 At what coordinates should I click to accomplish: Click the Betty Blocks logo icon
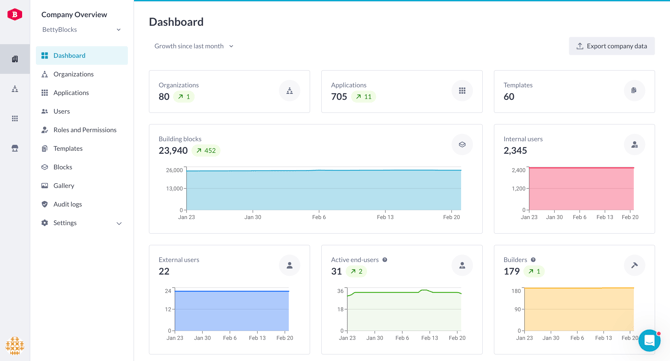(x=15, y=14)
